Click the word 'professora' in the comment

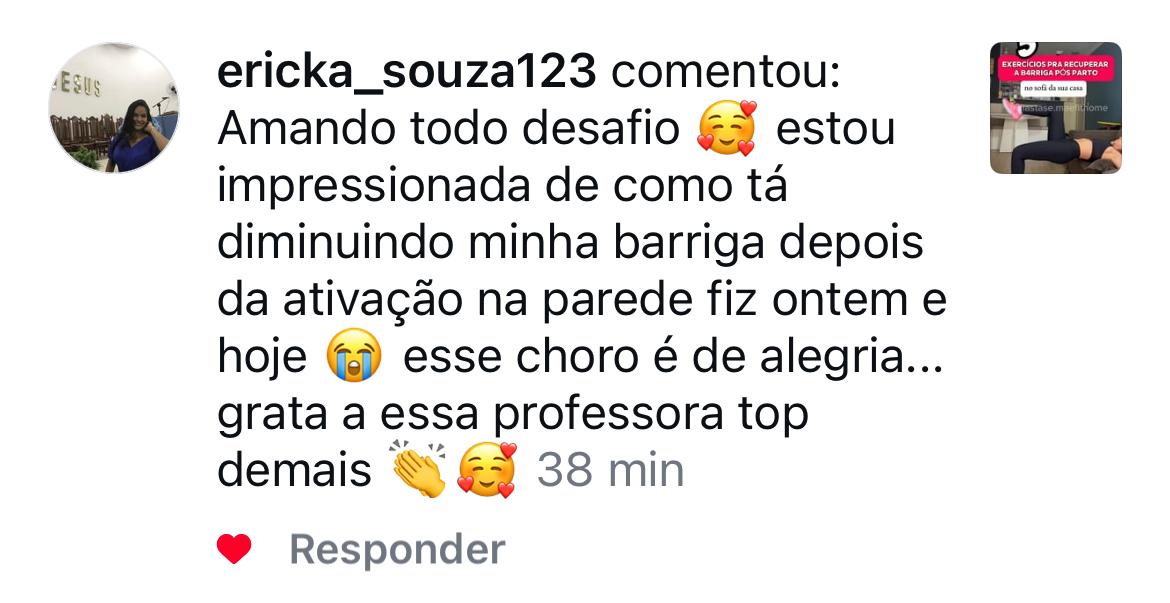pyautogui.click(x=609, y=415)
